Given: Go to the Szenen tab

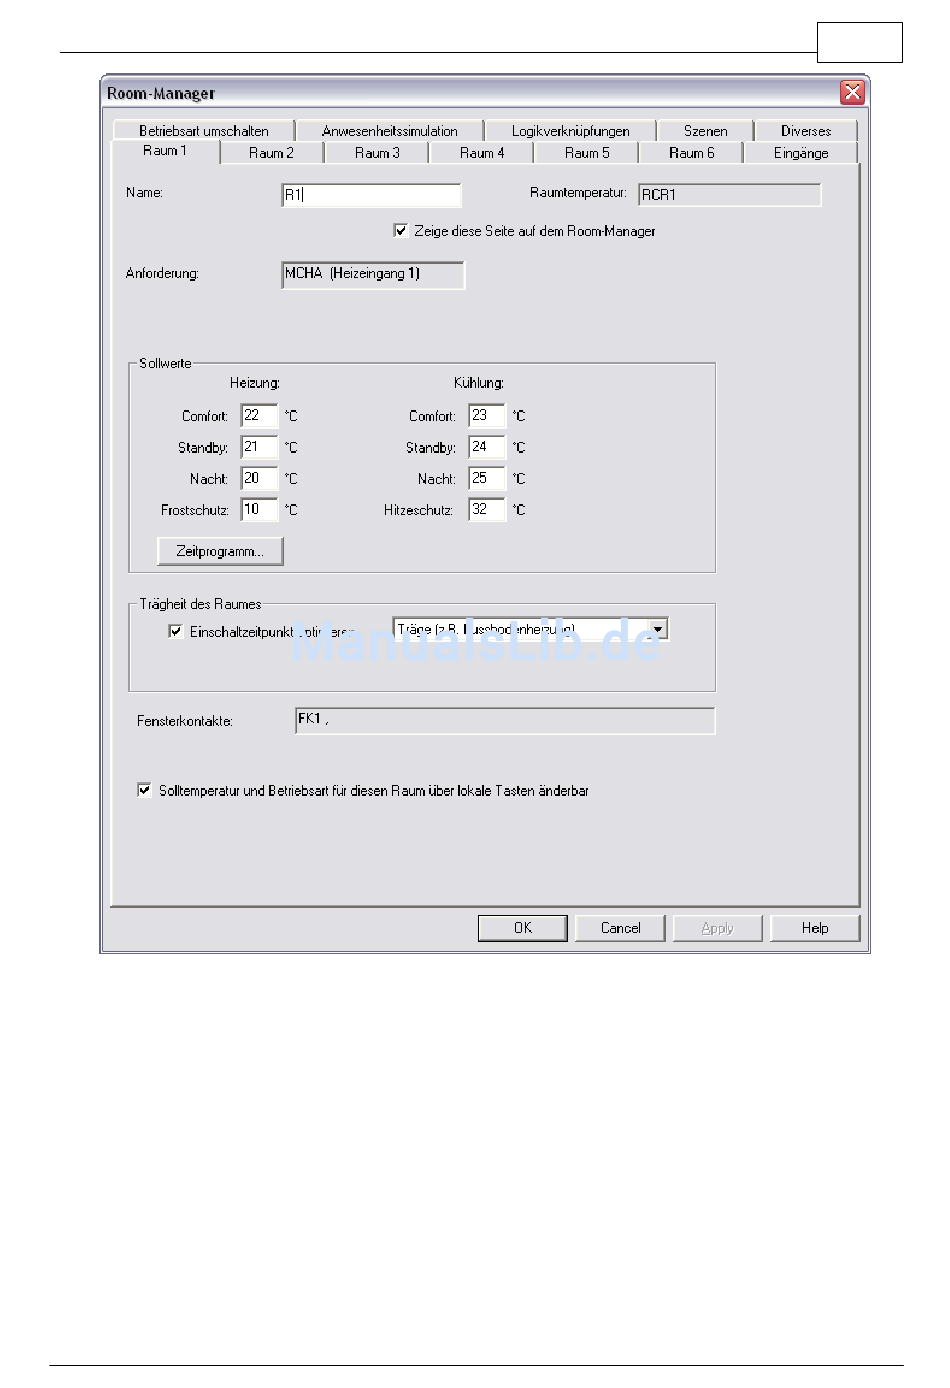Looking at the screenshot, I should [706, 131].
